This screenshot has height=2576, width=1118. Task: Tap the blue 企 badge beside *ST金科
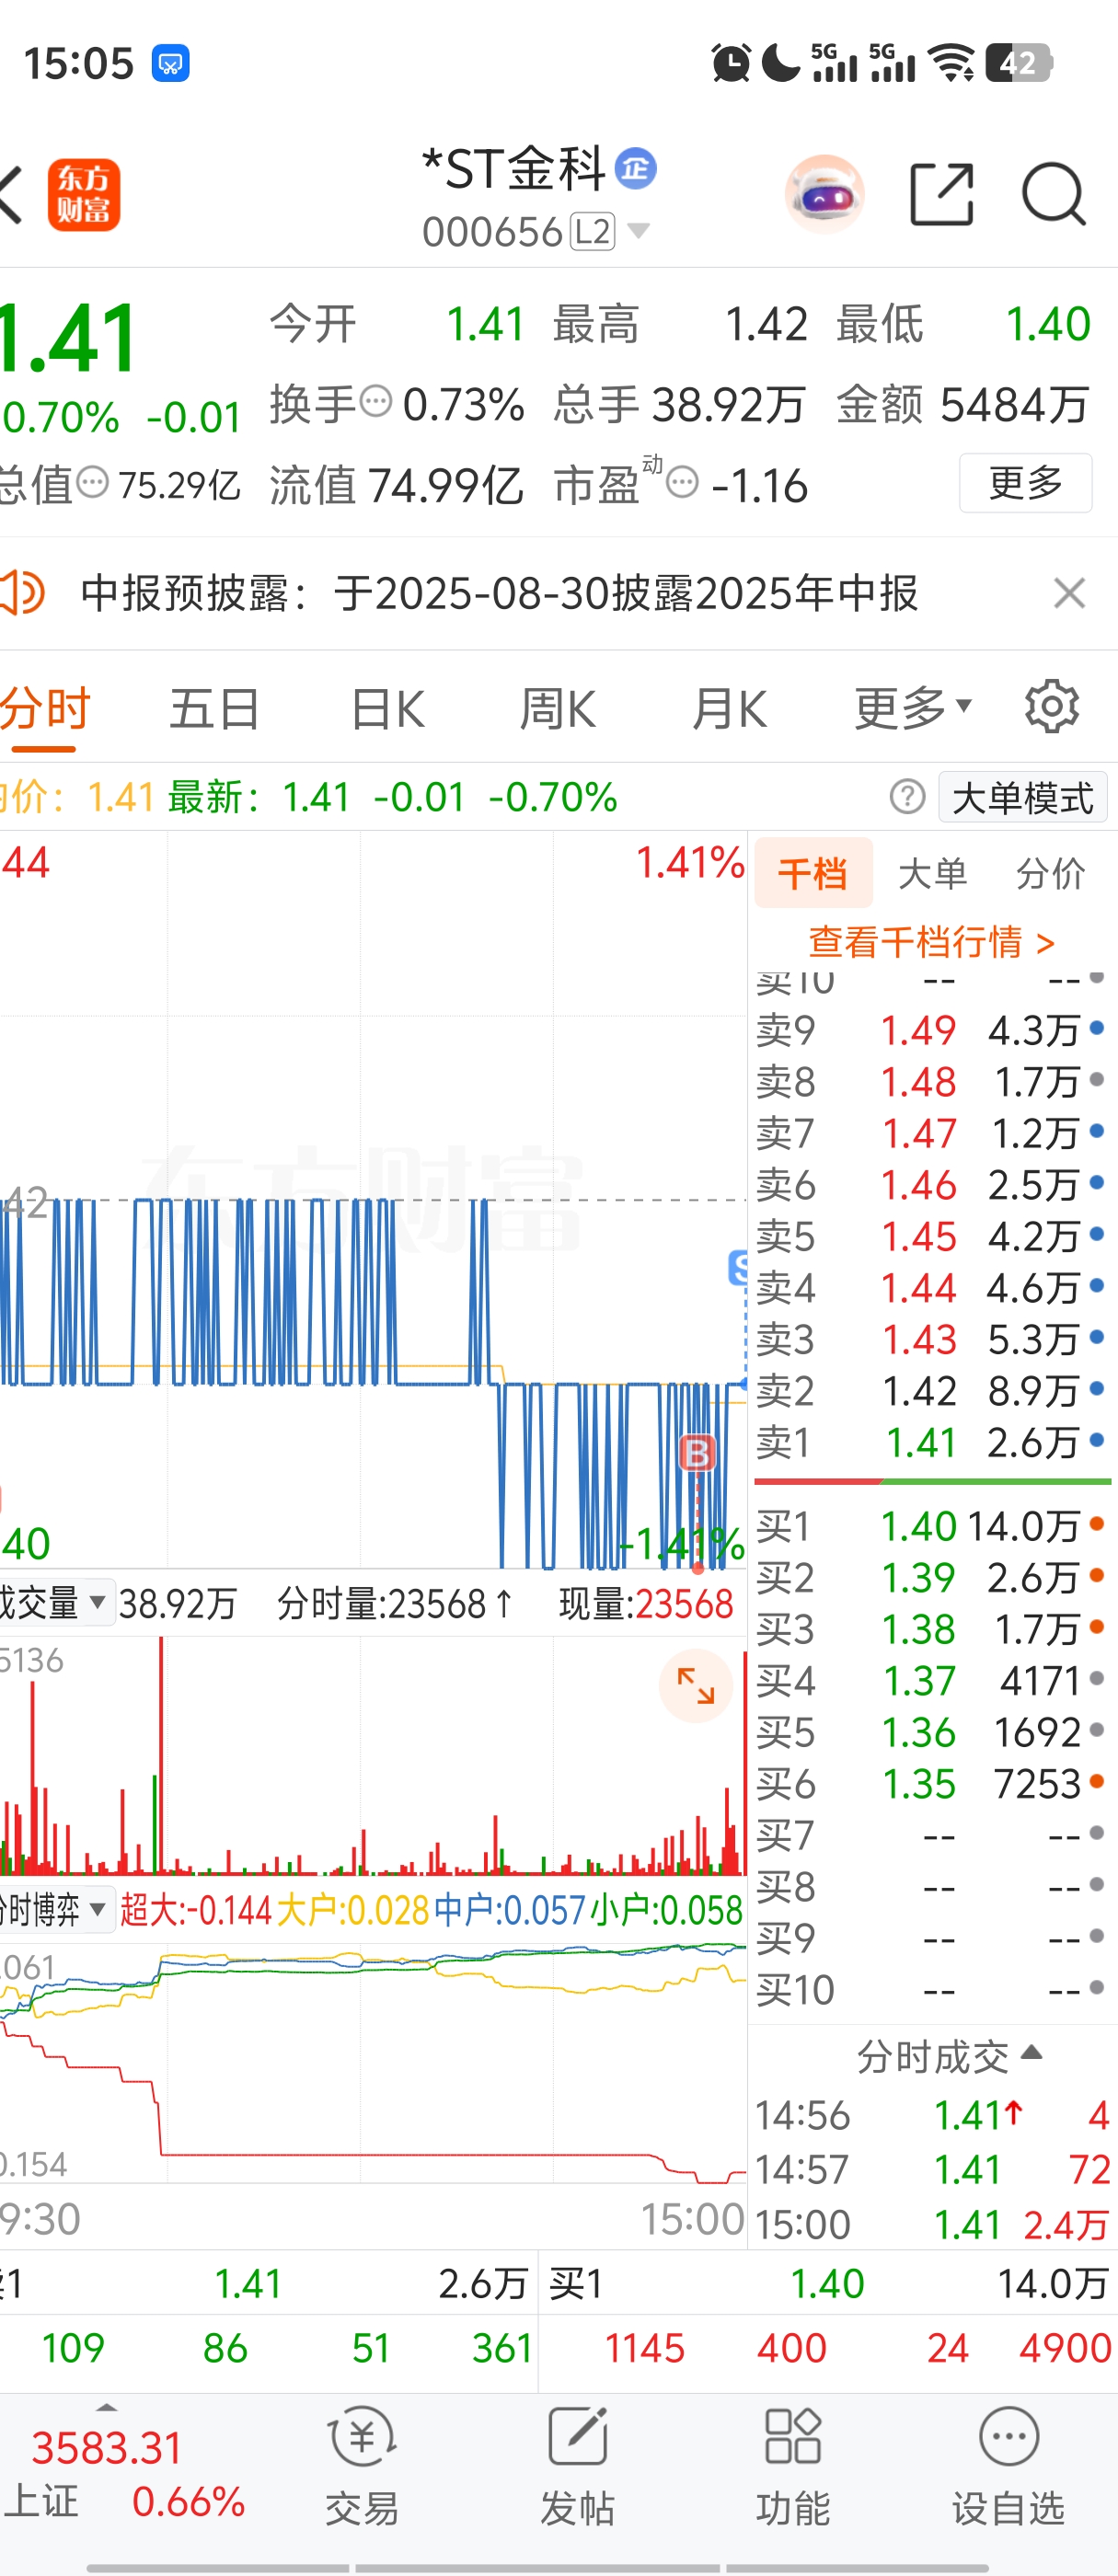click(636, 168)
